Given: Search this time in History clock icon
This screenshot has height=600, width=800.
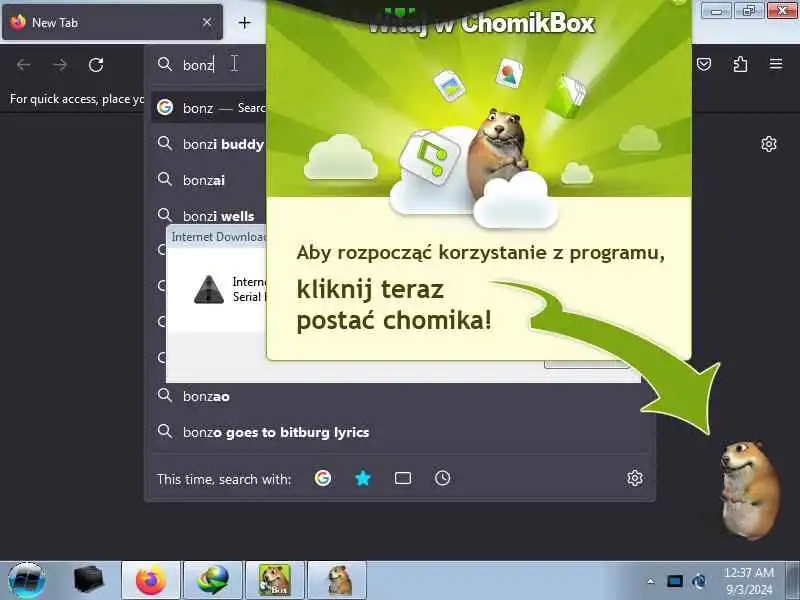Looking at the screenshot, I should pos(442,478).
